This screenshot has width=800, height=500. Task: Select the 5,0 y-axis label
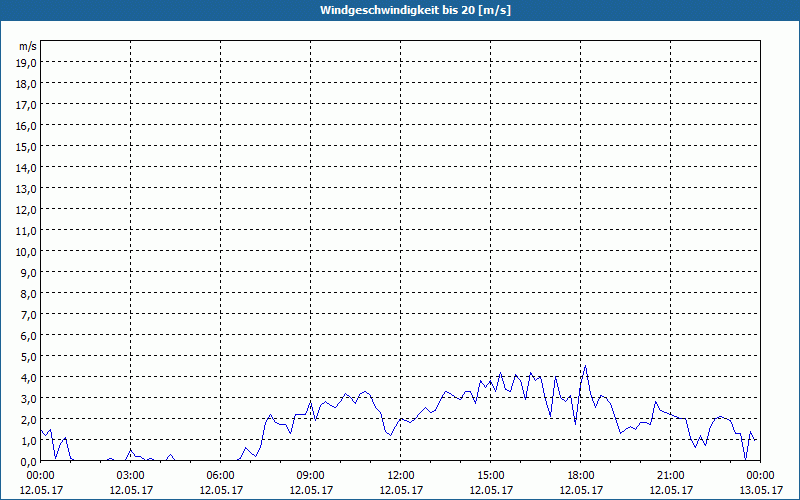point(30,357)
